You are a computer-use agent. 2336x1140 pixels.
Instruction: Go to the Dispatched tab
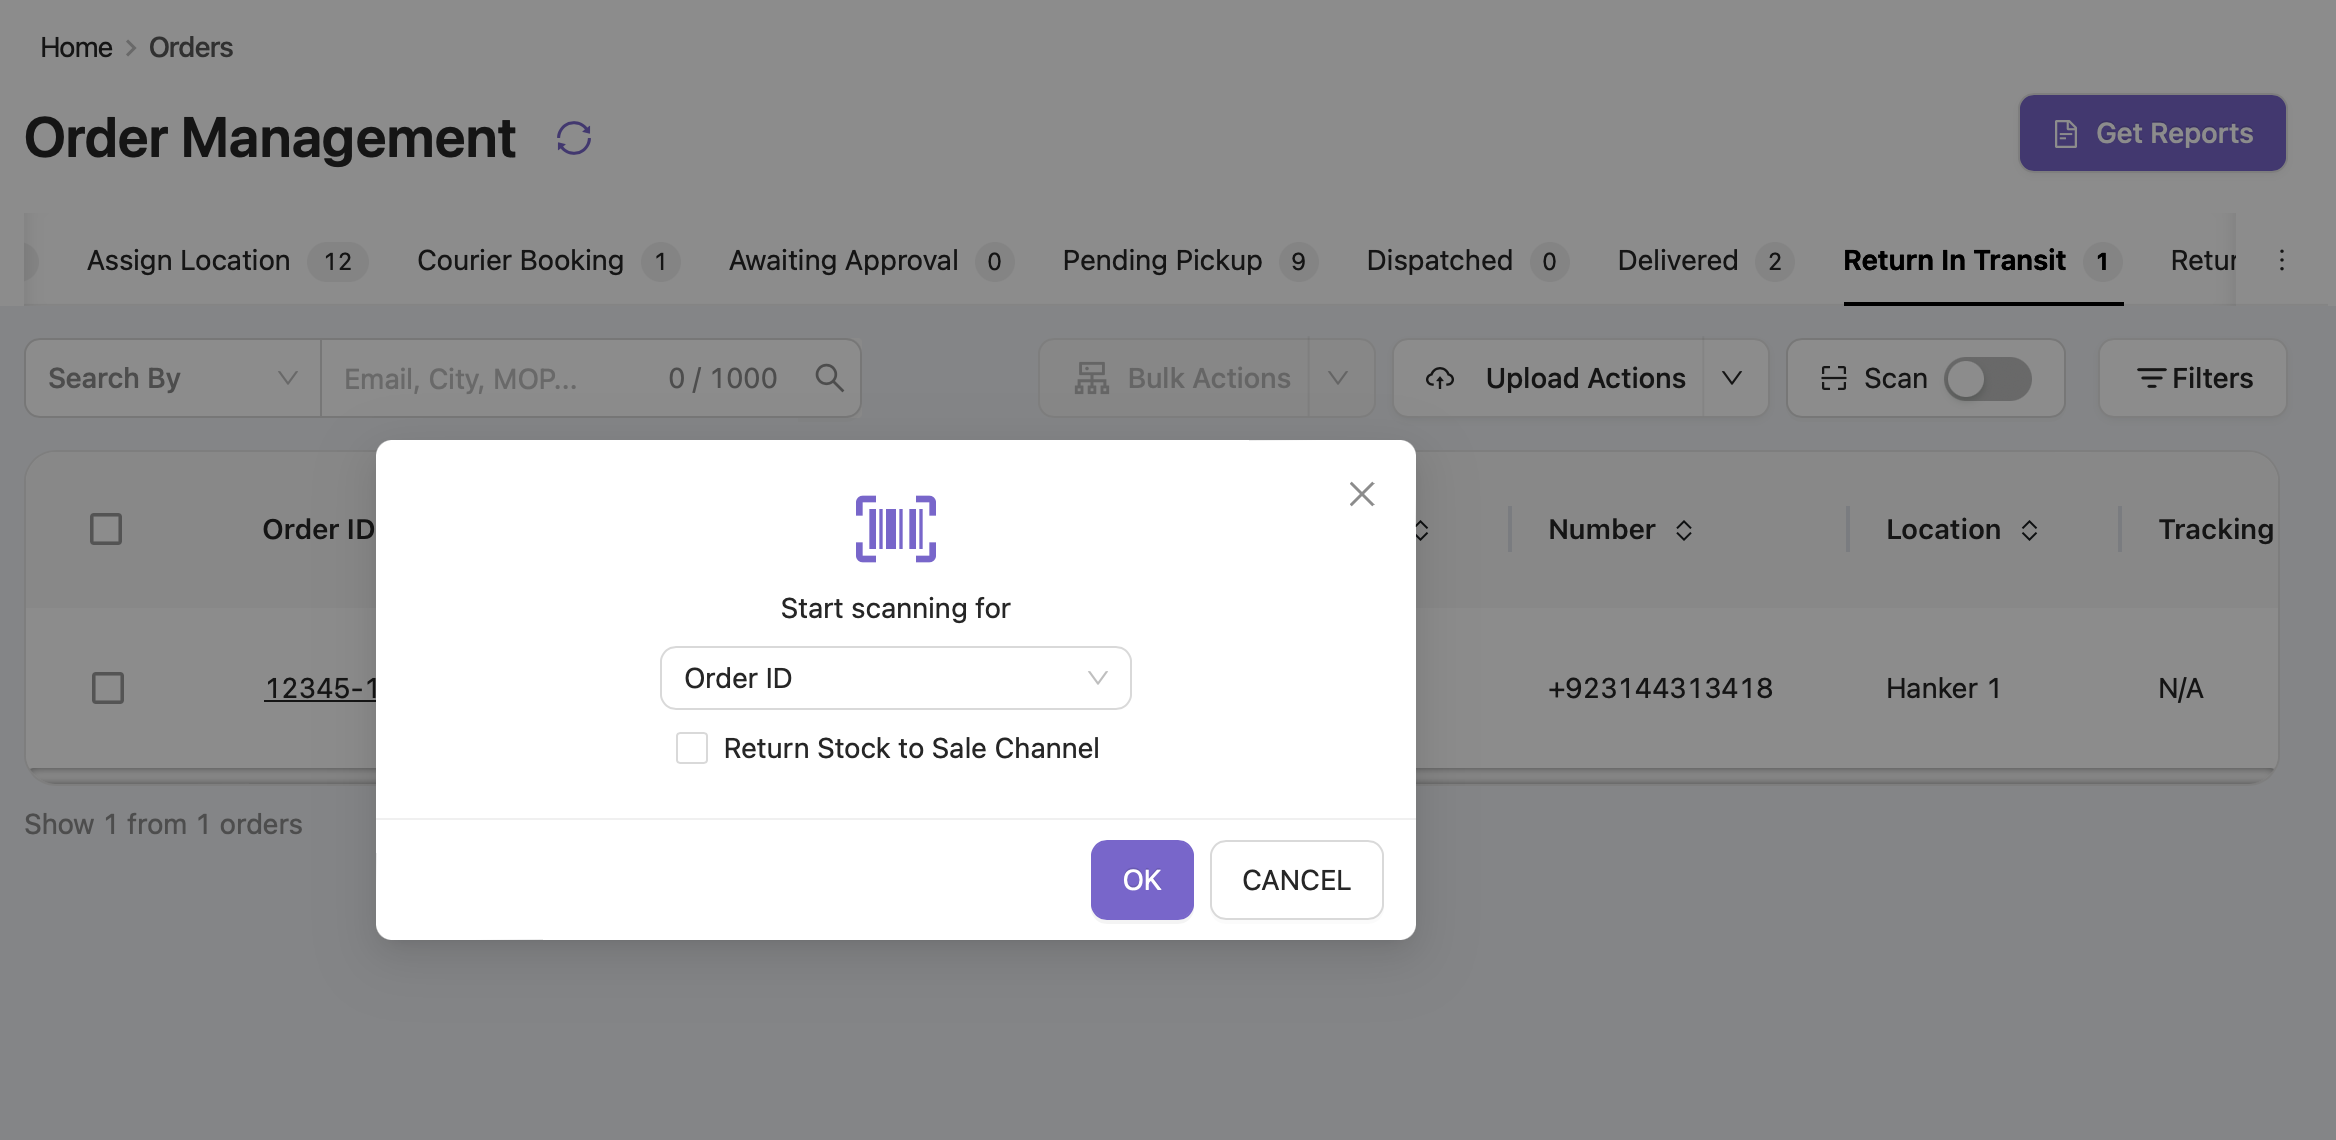[1467, 261]
